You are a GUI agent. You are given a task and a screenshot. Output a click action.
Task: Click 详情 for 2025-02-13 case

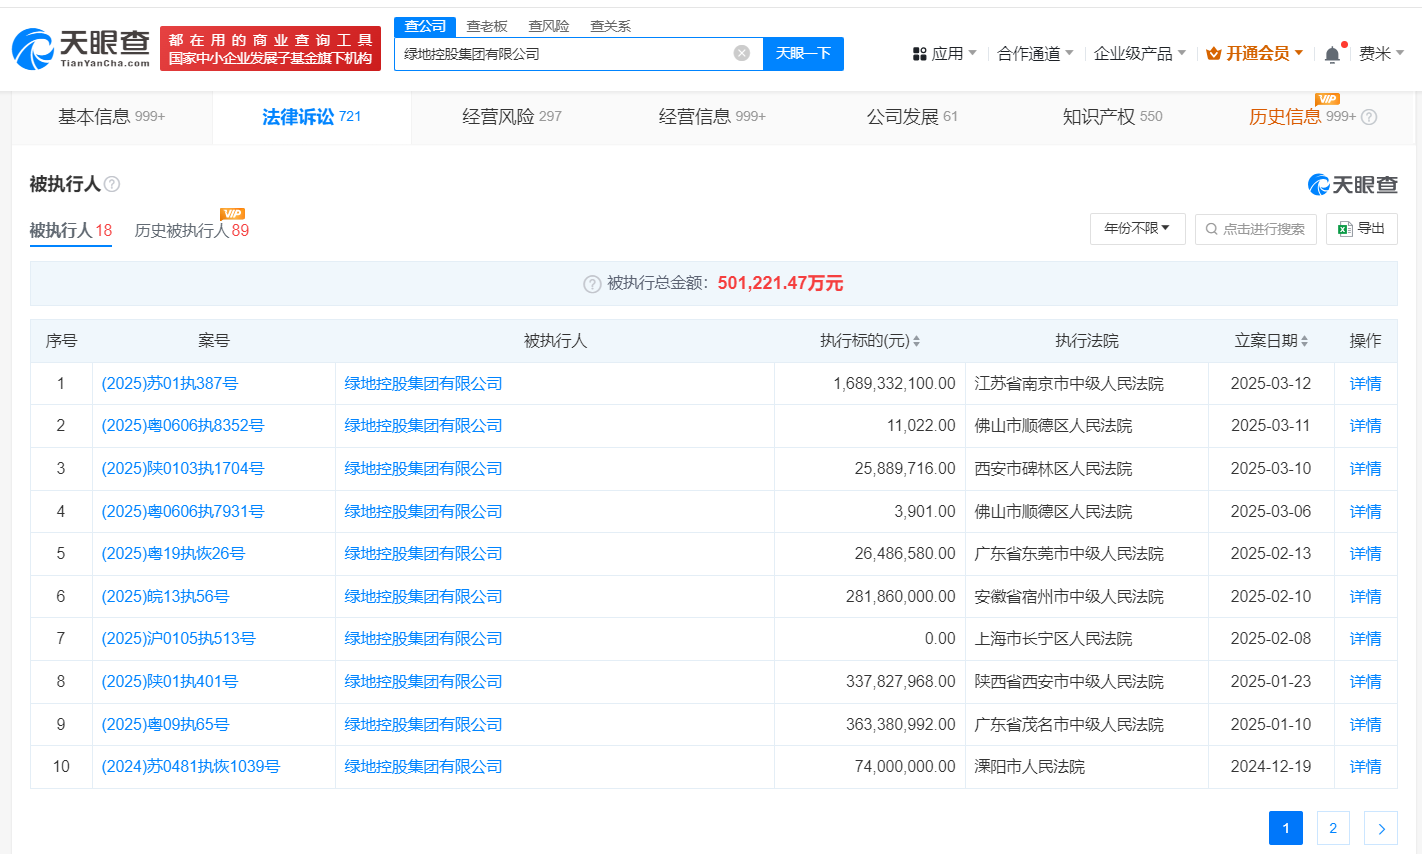pos(1365,554)
